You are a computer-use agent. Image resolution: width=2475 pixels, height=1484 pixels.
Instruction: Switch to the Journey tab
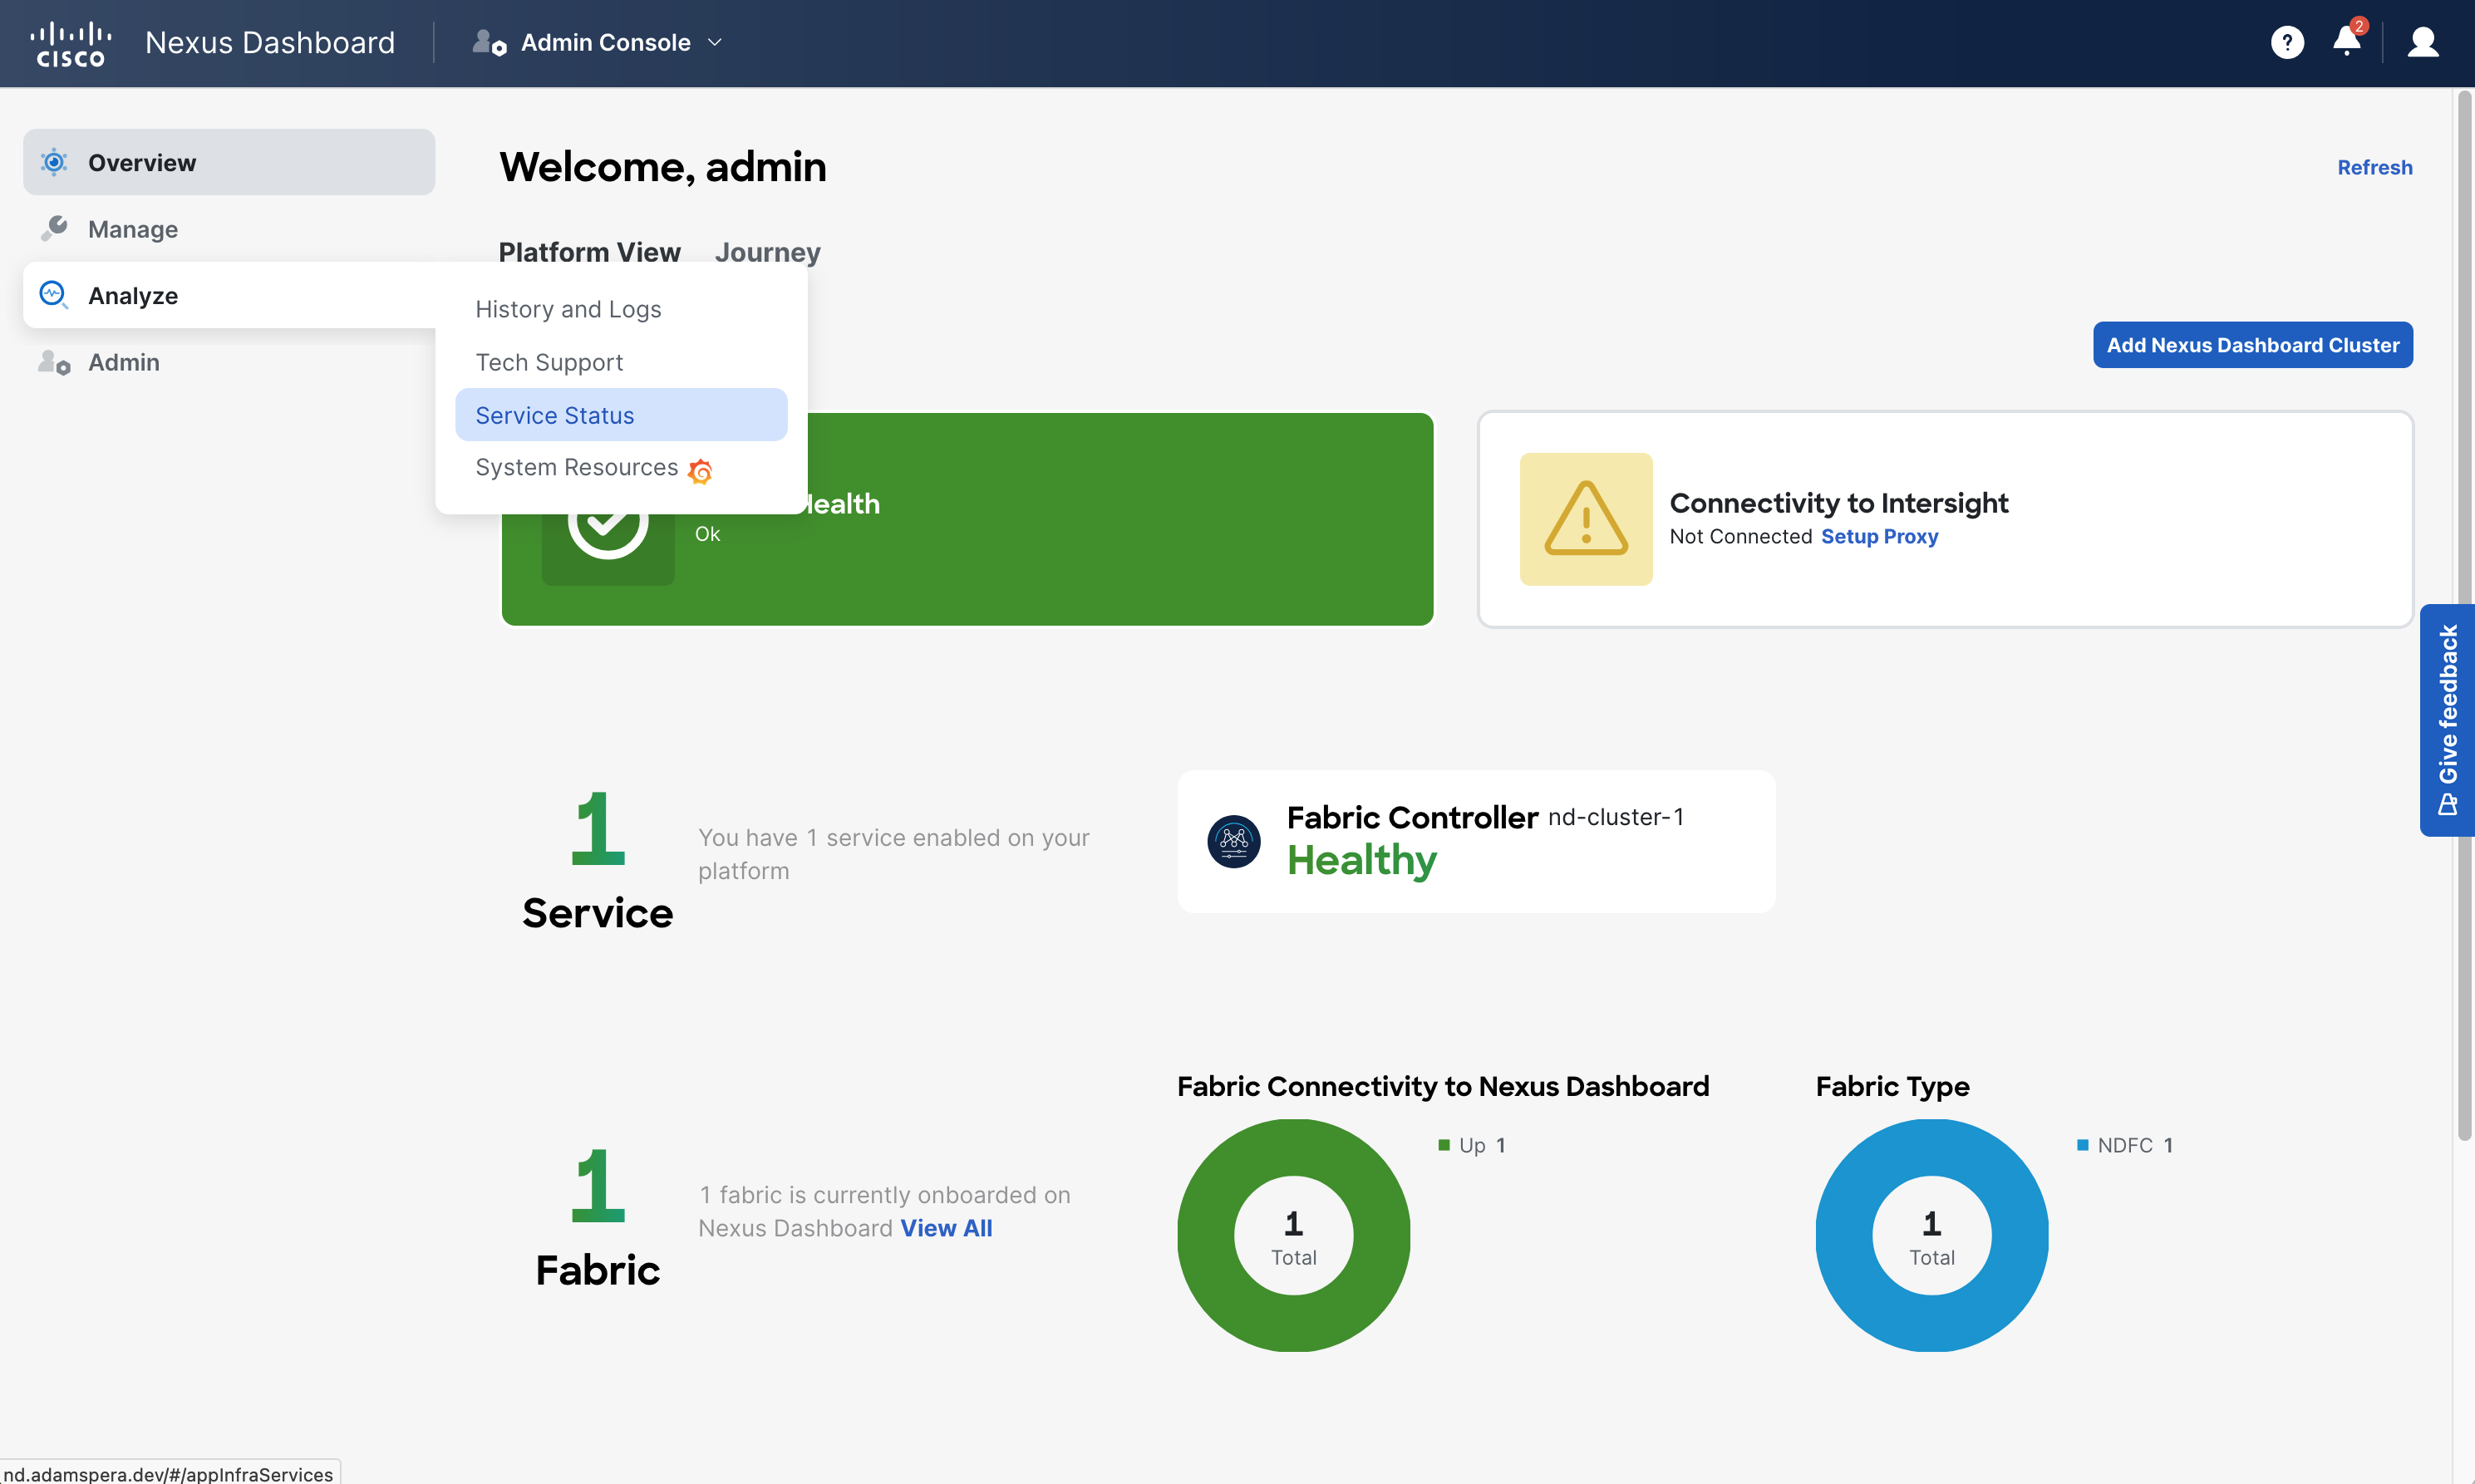768,252
